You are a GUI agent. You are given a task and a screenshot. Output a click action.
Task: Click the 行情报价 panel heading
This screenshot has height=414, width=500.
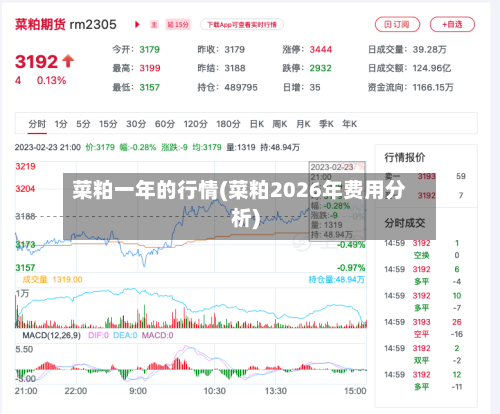405,157
